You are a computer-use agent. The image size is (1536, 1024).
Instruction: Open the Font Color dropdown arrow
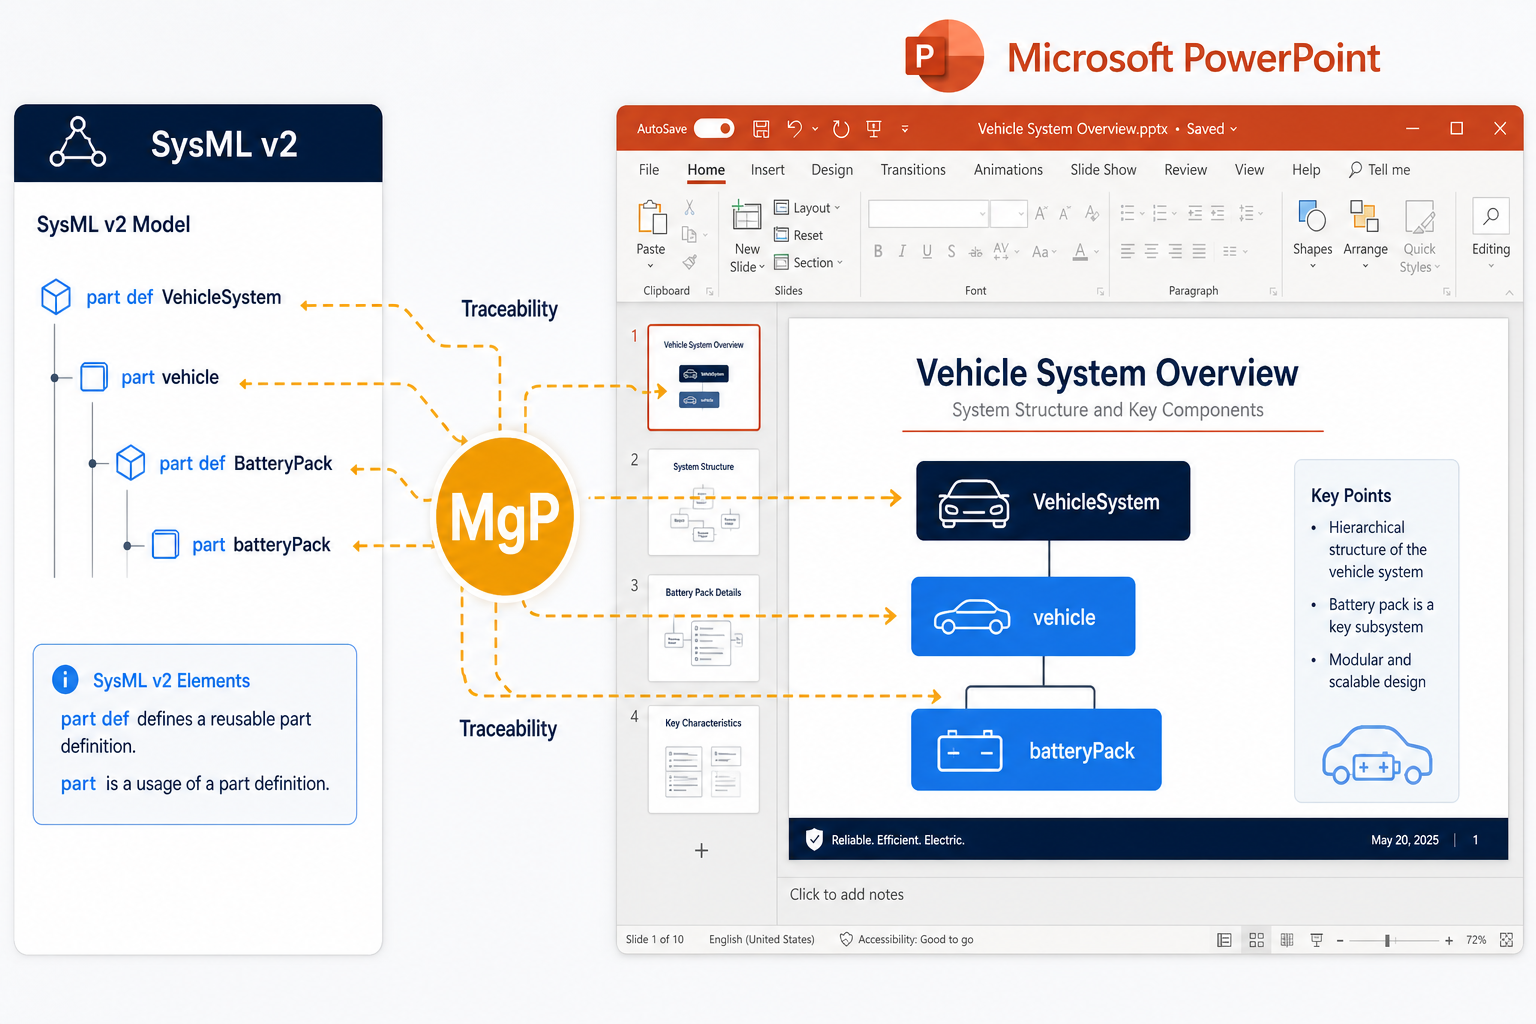1097,252
